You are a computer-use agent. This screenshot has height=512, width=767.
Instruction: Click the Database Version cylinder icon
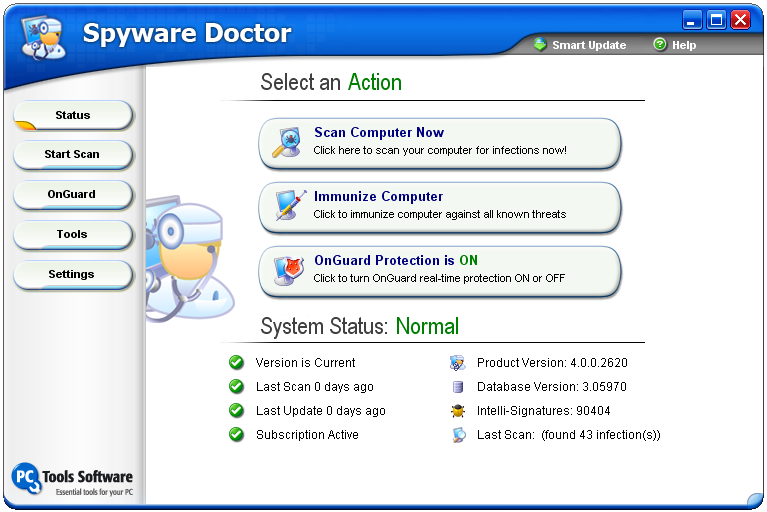point(458,387)
